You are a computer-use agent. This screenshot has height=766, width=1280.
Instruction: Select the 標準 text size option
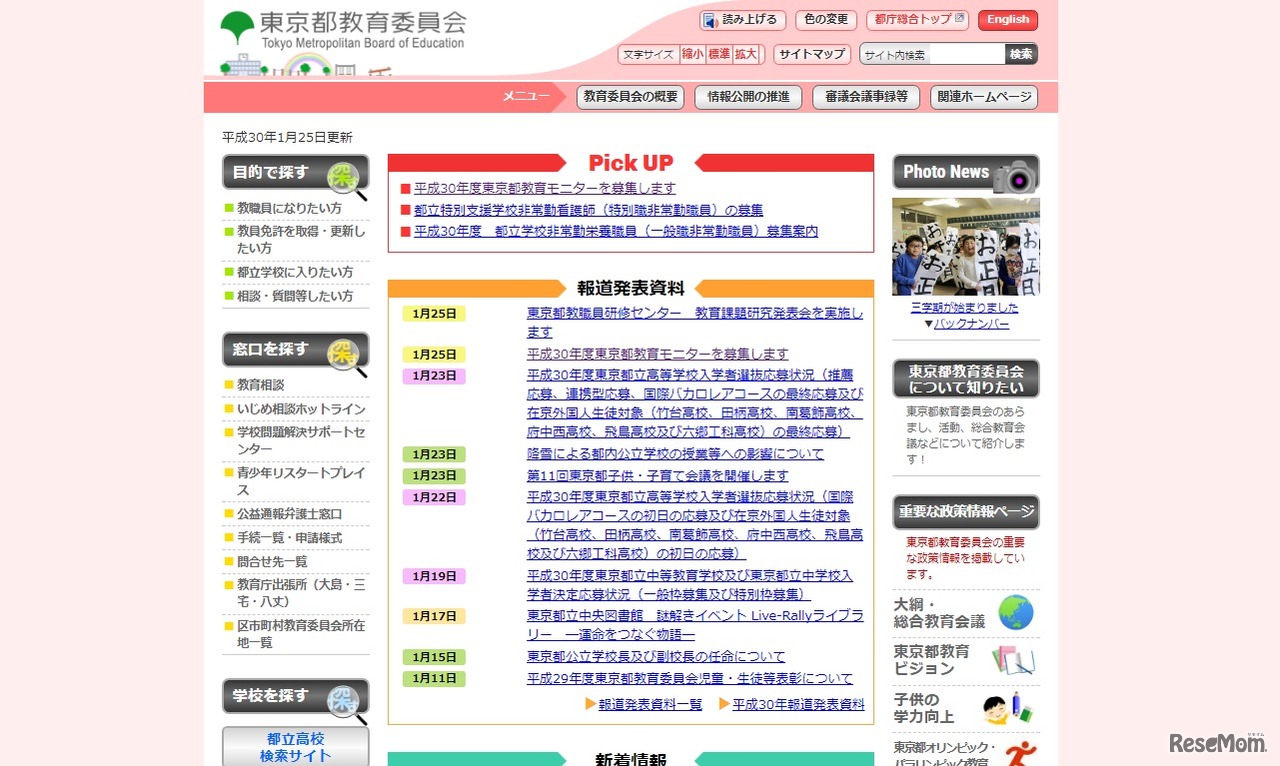tap(719, 54)
